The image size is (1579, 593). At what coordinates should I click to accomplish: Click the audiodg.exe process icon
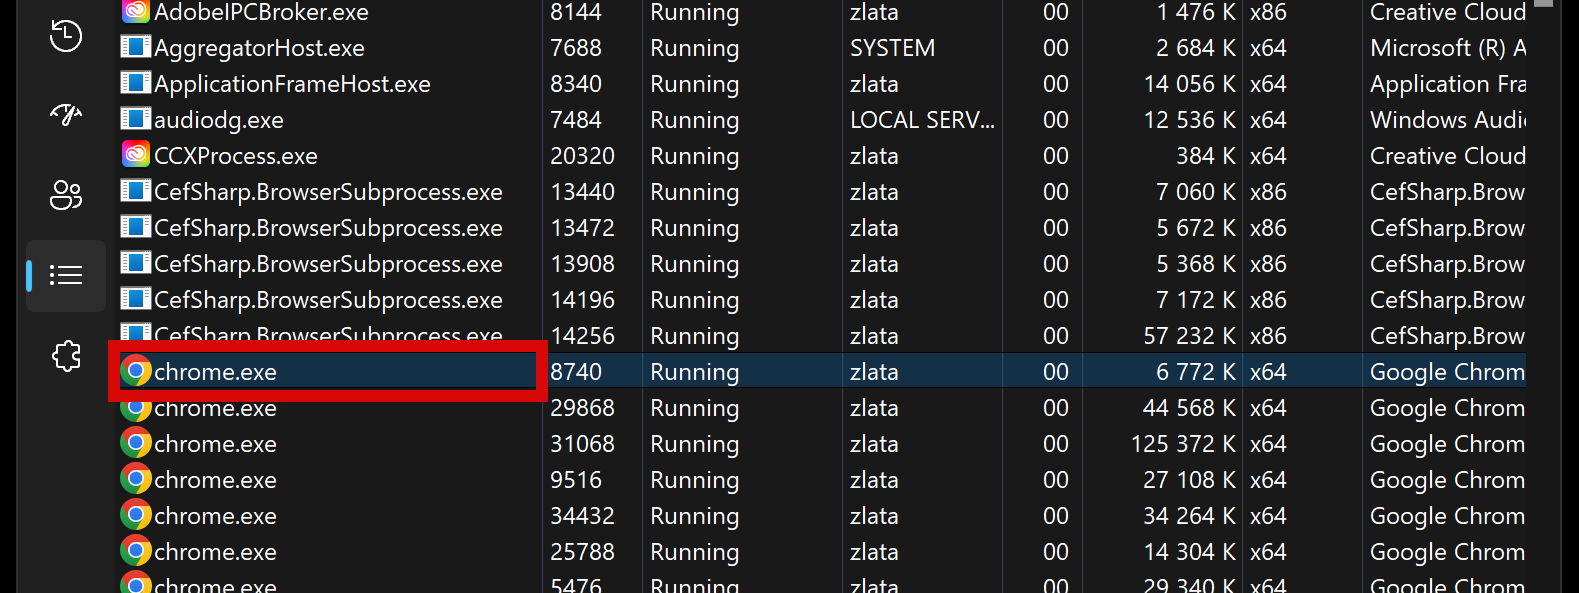click(x=136, y=119)
